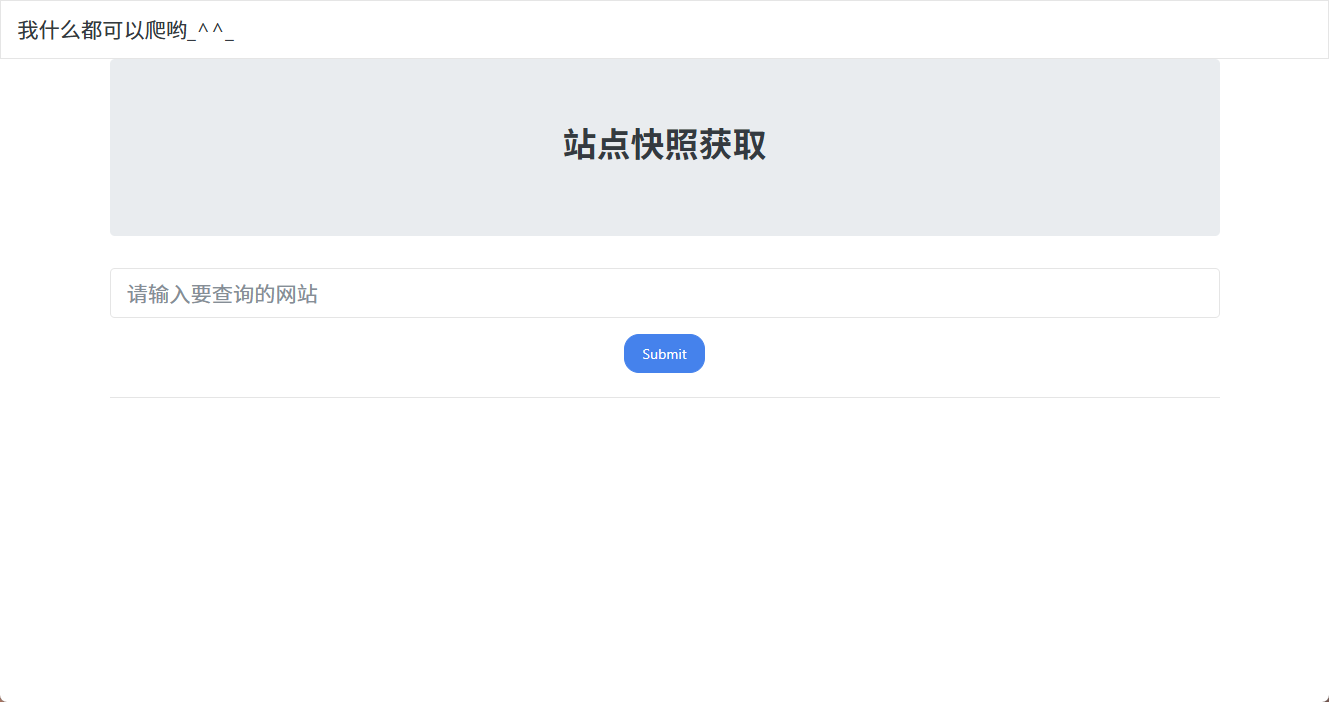Click the Submit label on the rounded button
This screenshot has height=702, width=1329.
664,354
